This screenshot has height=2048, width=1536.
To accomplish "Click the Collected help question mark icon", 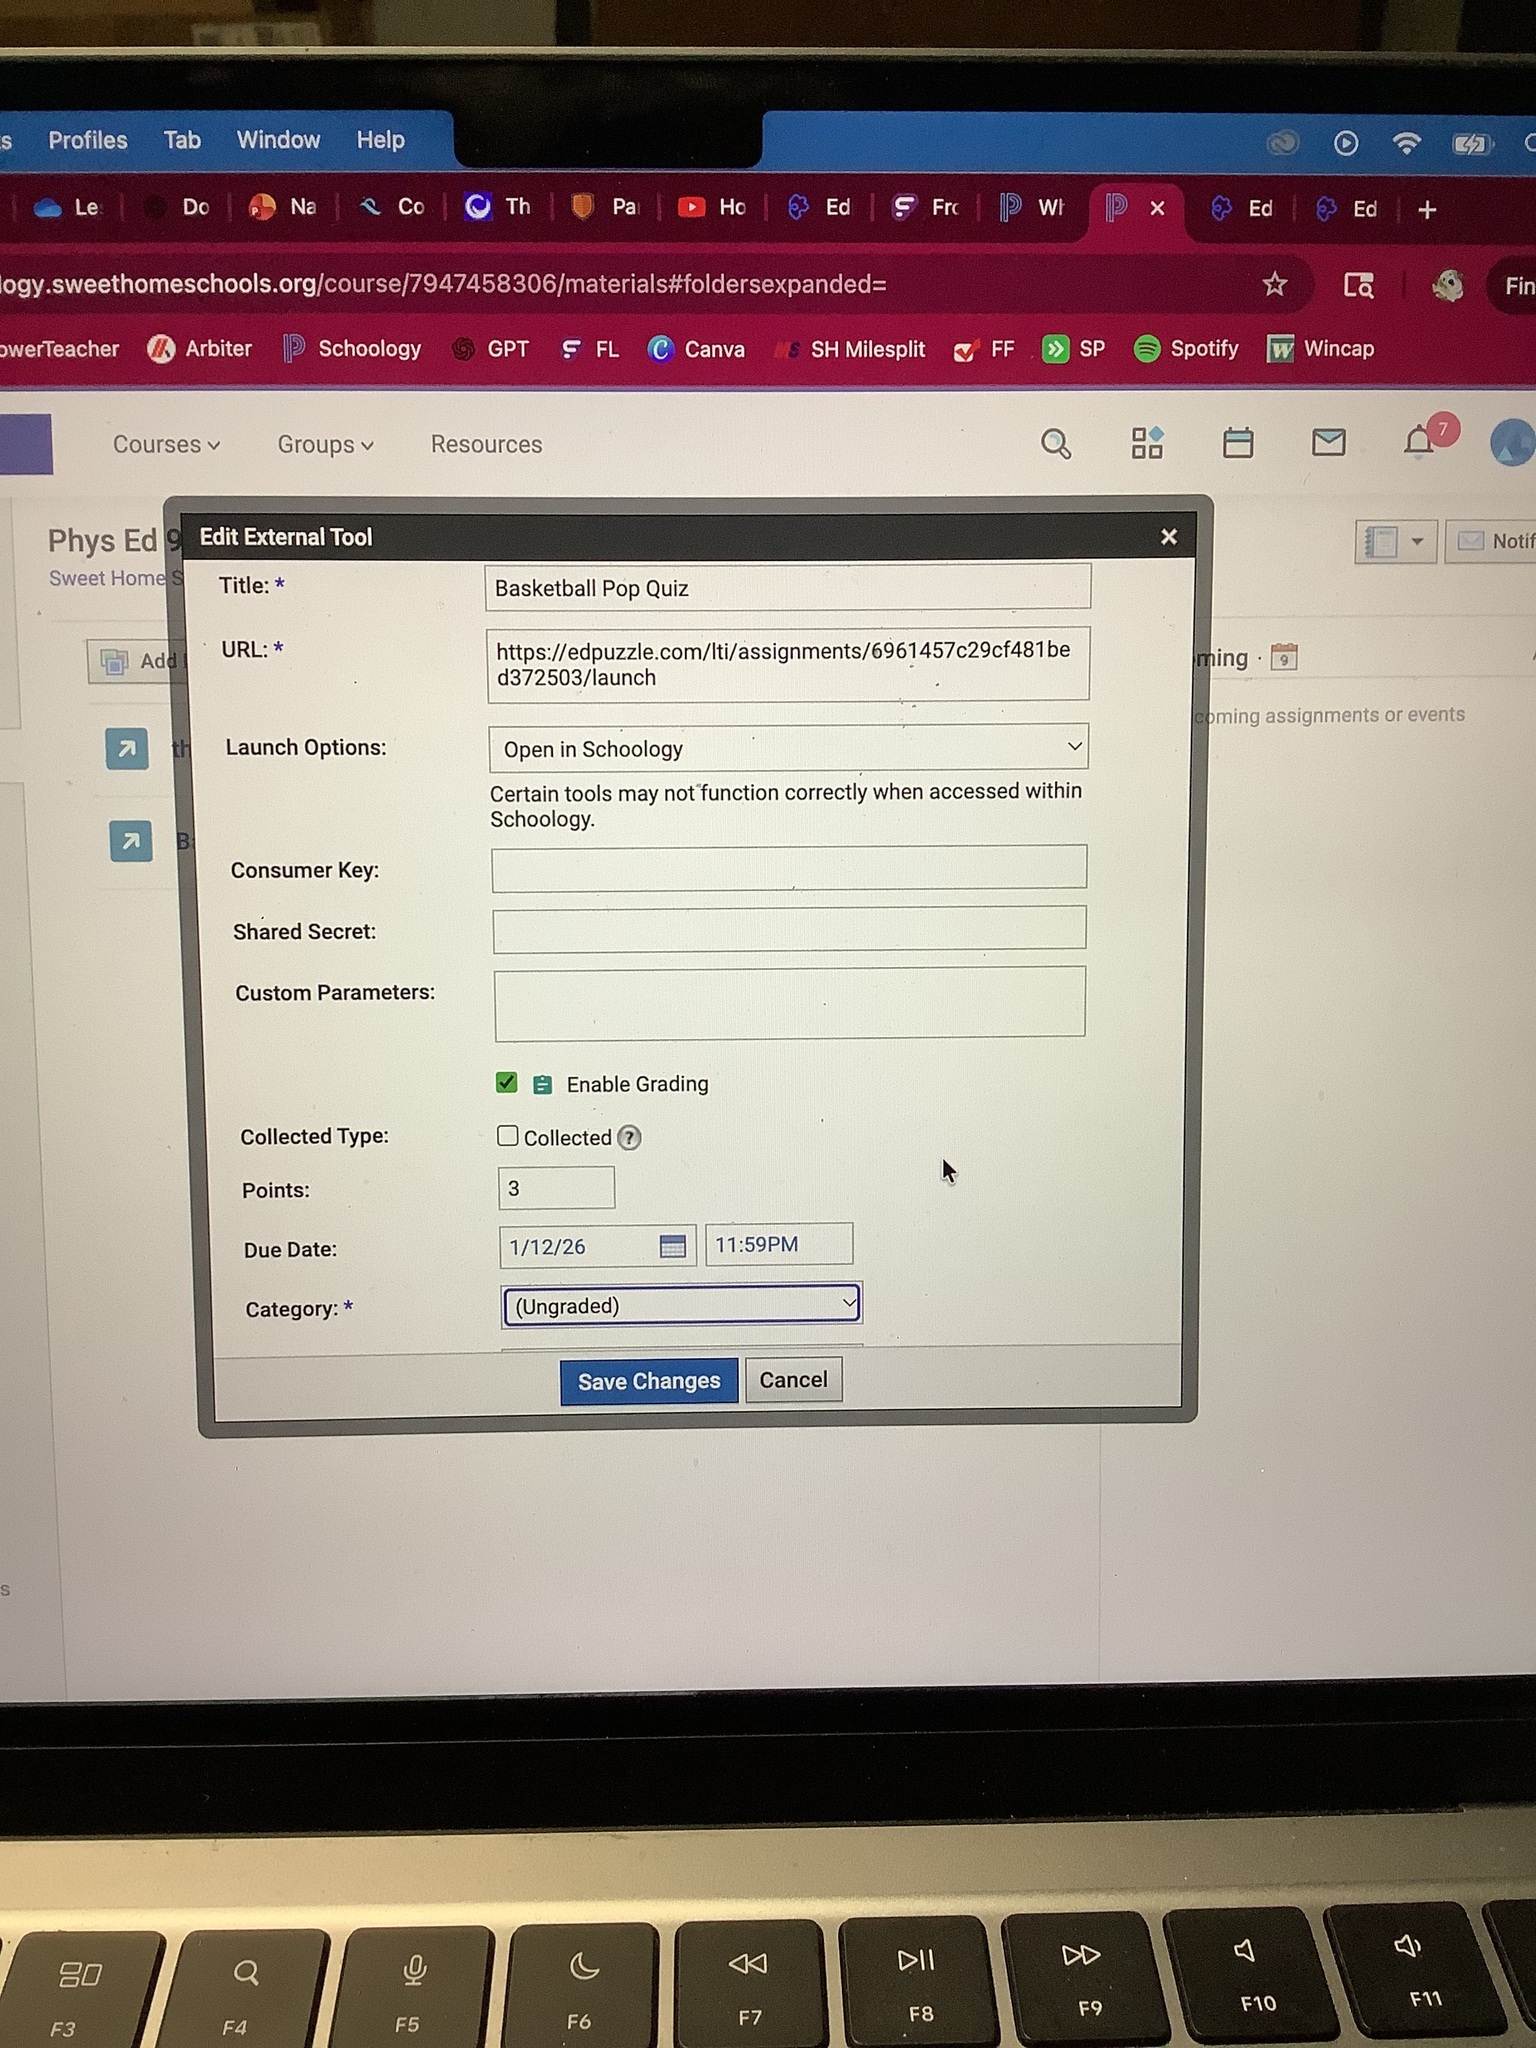I will [629, 1138].
